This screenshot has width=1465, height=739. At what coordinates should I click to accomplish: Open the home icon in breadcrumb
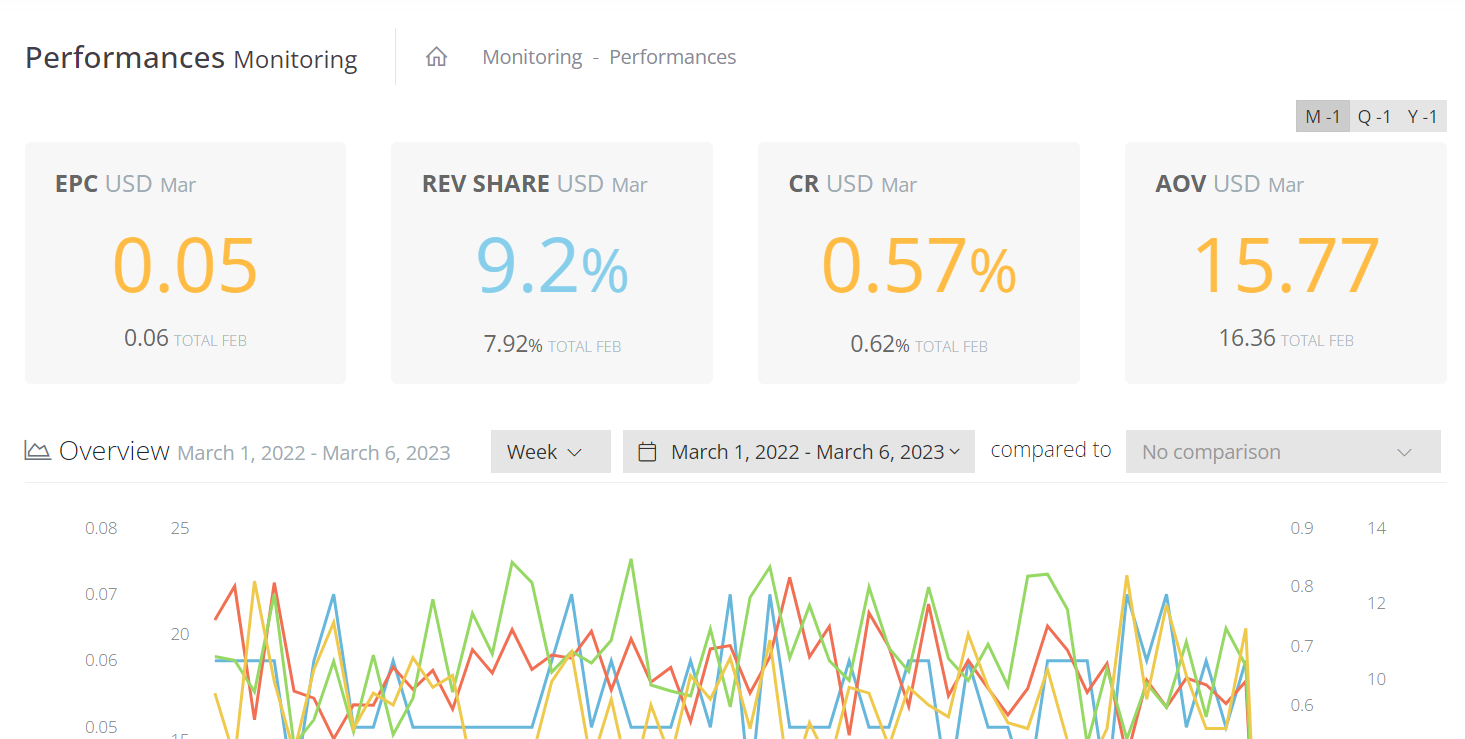436,57
